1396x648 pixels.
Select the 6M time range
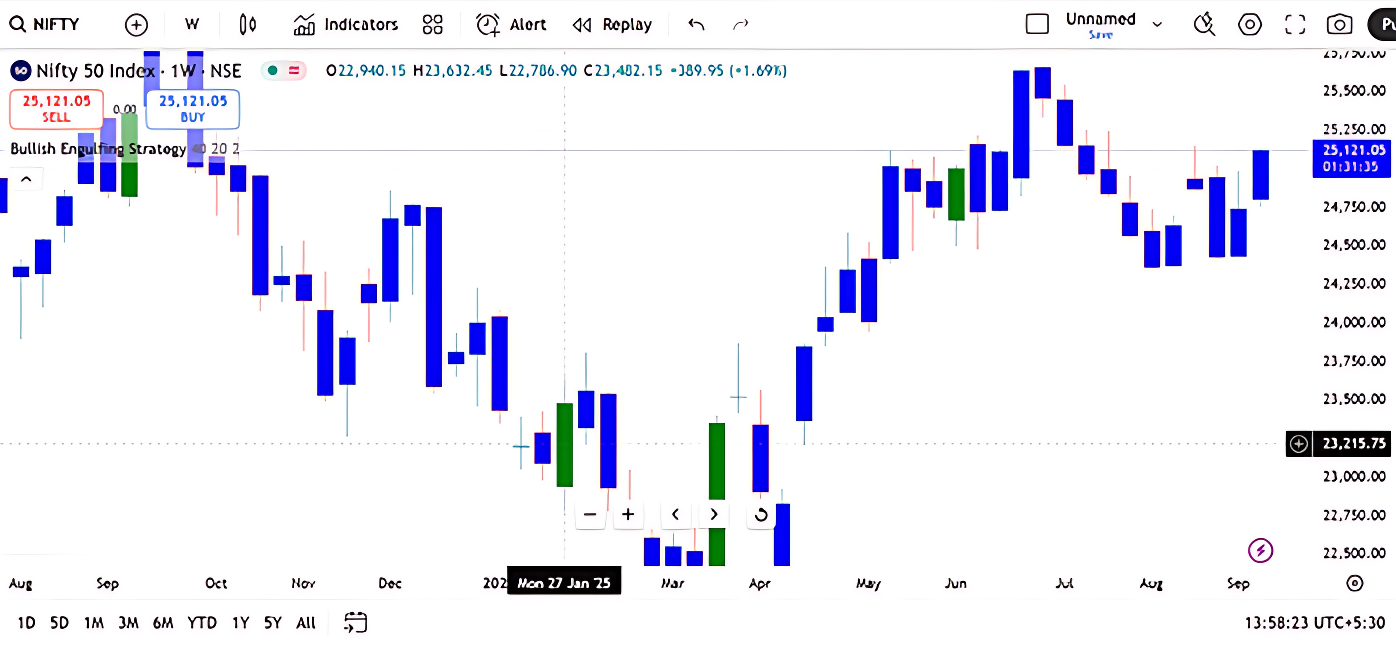163,623
